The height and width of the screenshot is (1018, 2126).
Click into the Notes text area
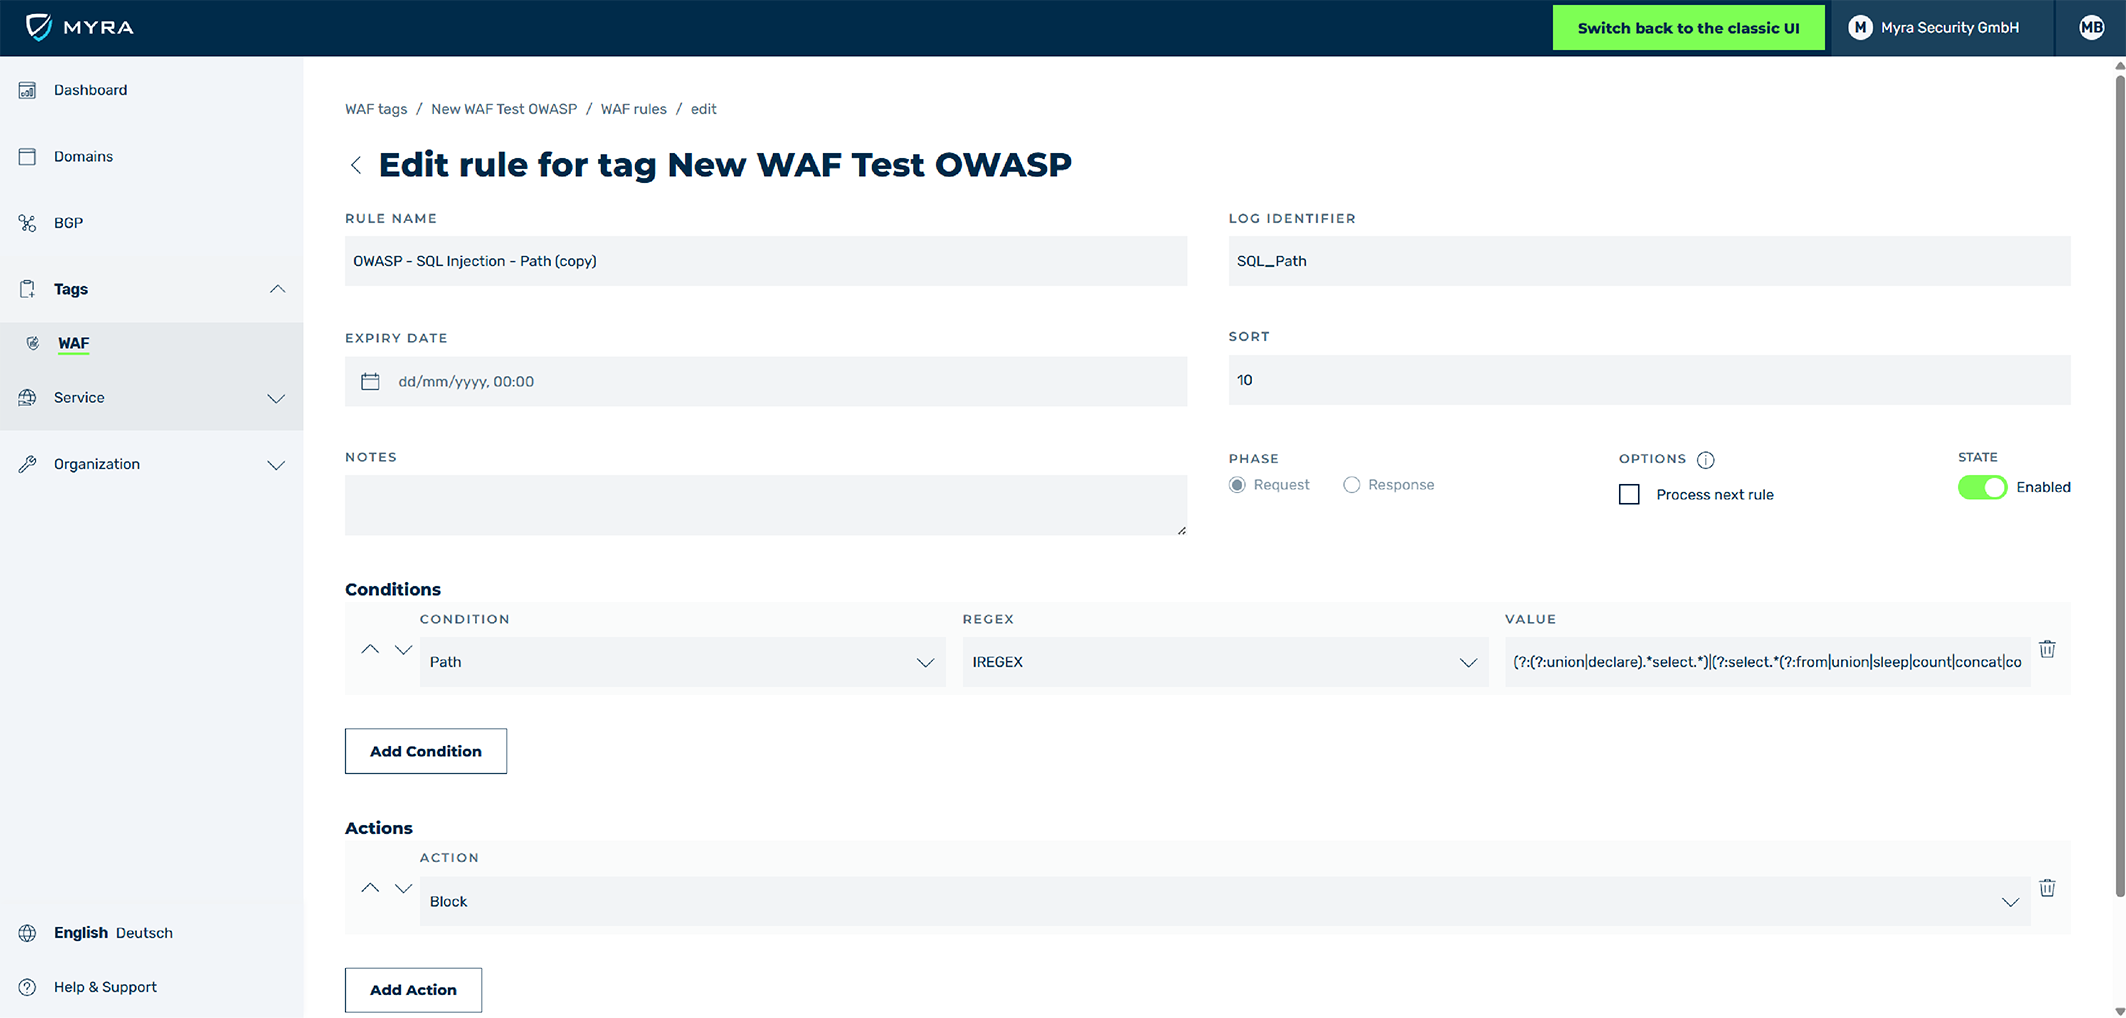point(766,505)
